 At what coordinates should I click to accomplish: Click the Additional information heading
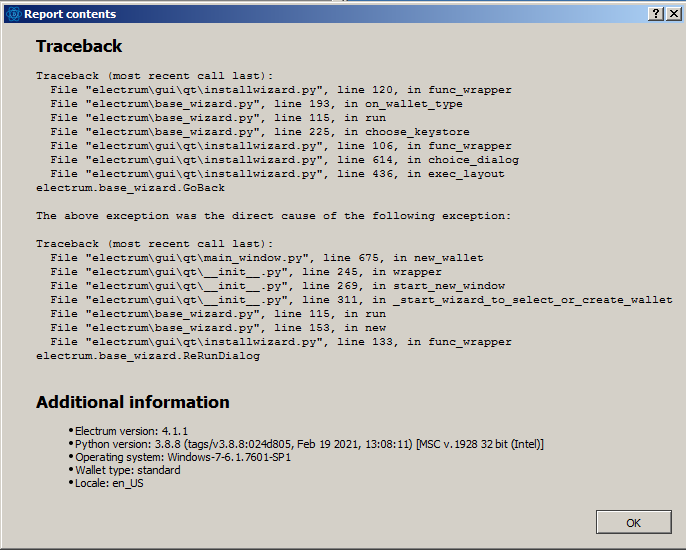coord(133,402)
